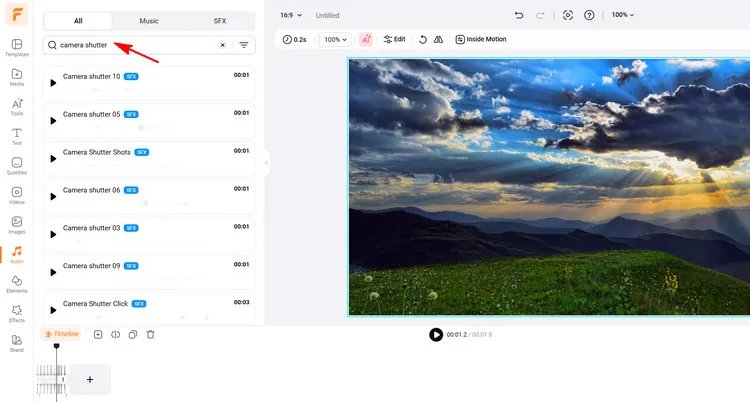This screenshot has width=750, height=402.
Task: Click the redo arrow
Action: (x=540, y=15)
